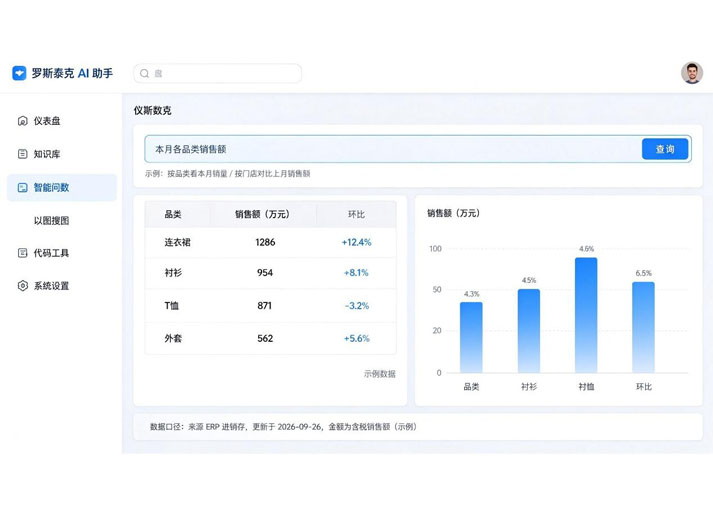
Task: Select the 562 sales value
Action: tap(265, 338)
